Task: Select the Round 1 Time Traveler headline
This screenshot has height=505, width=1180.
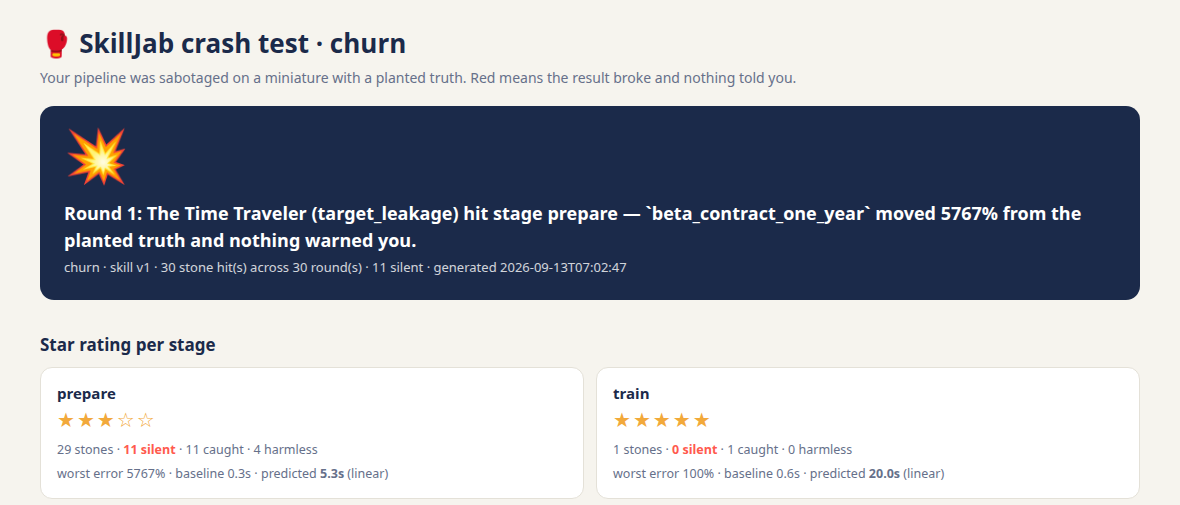Action: point(573,228)
